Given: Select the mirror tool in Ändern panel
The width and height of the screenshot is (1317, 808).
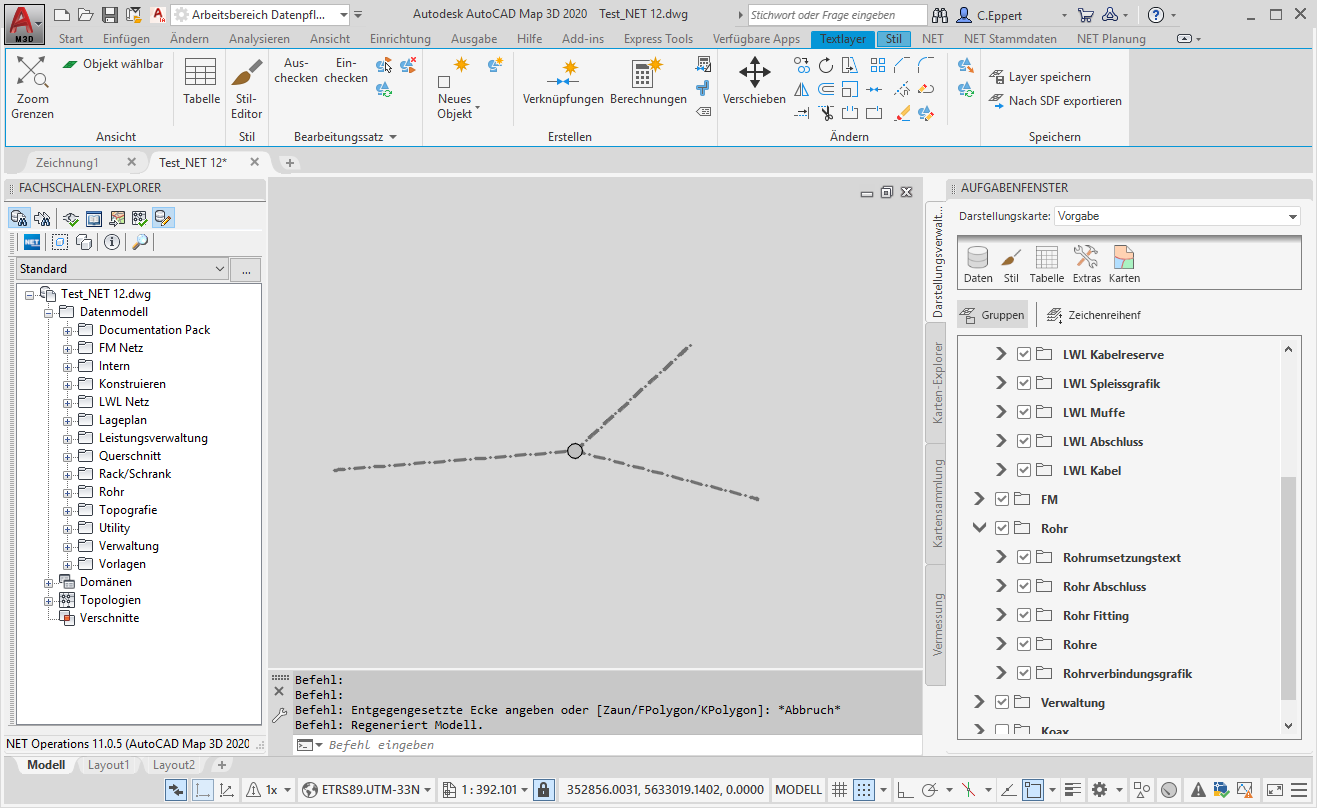Looking at the screenshot, I should [802, 90].
